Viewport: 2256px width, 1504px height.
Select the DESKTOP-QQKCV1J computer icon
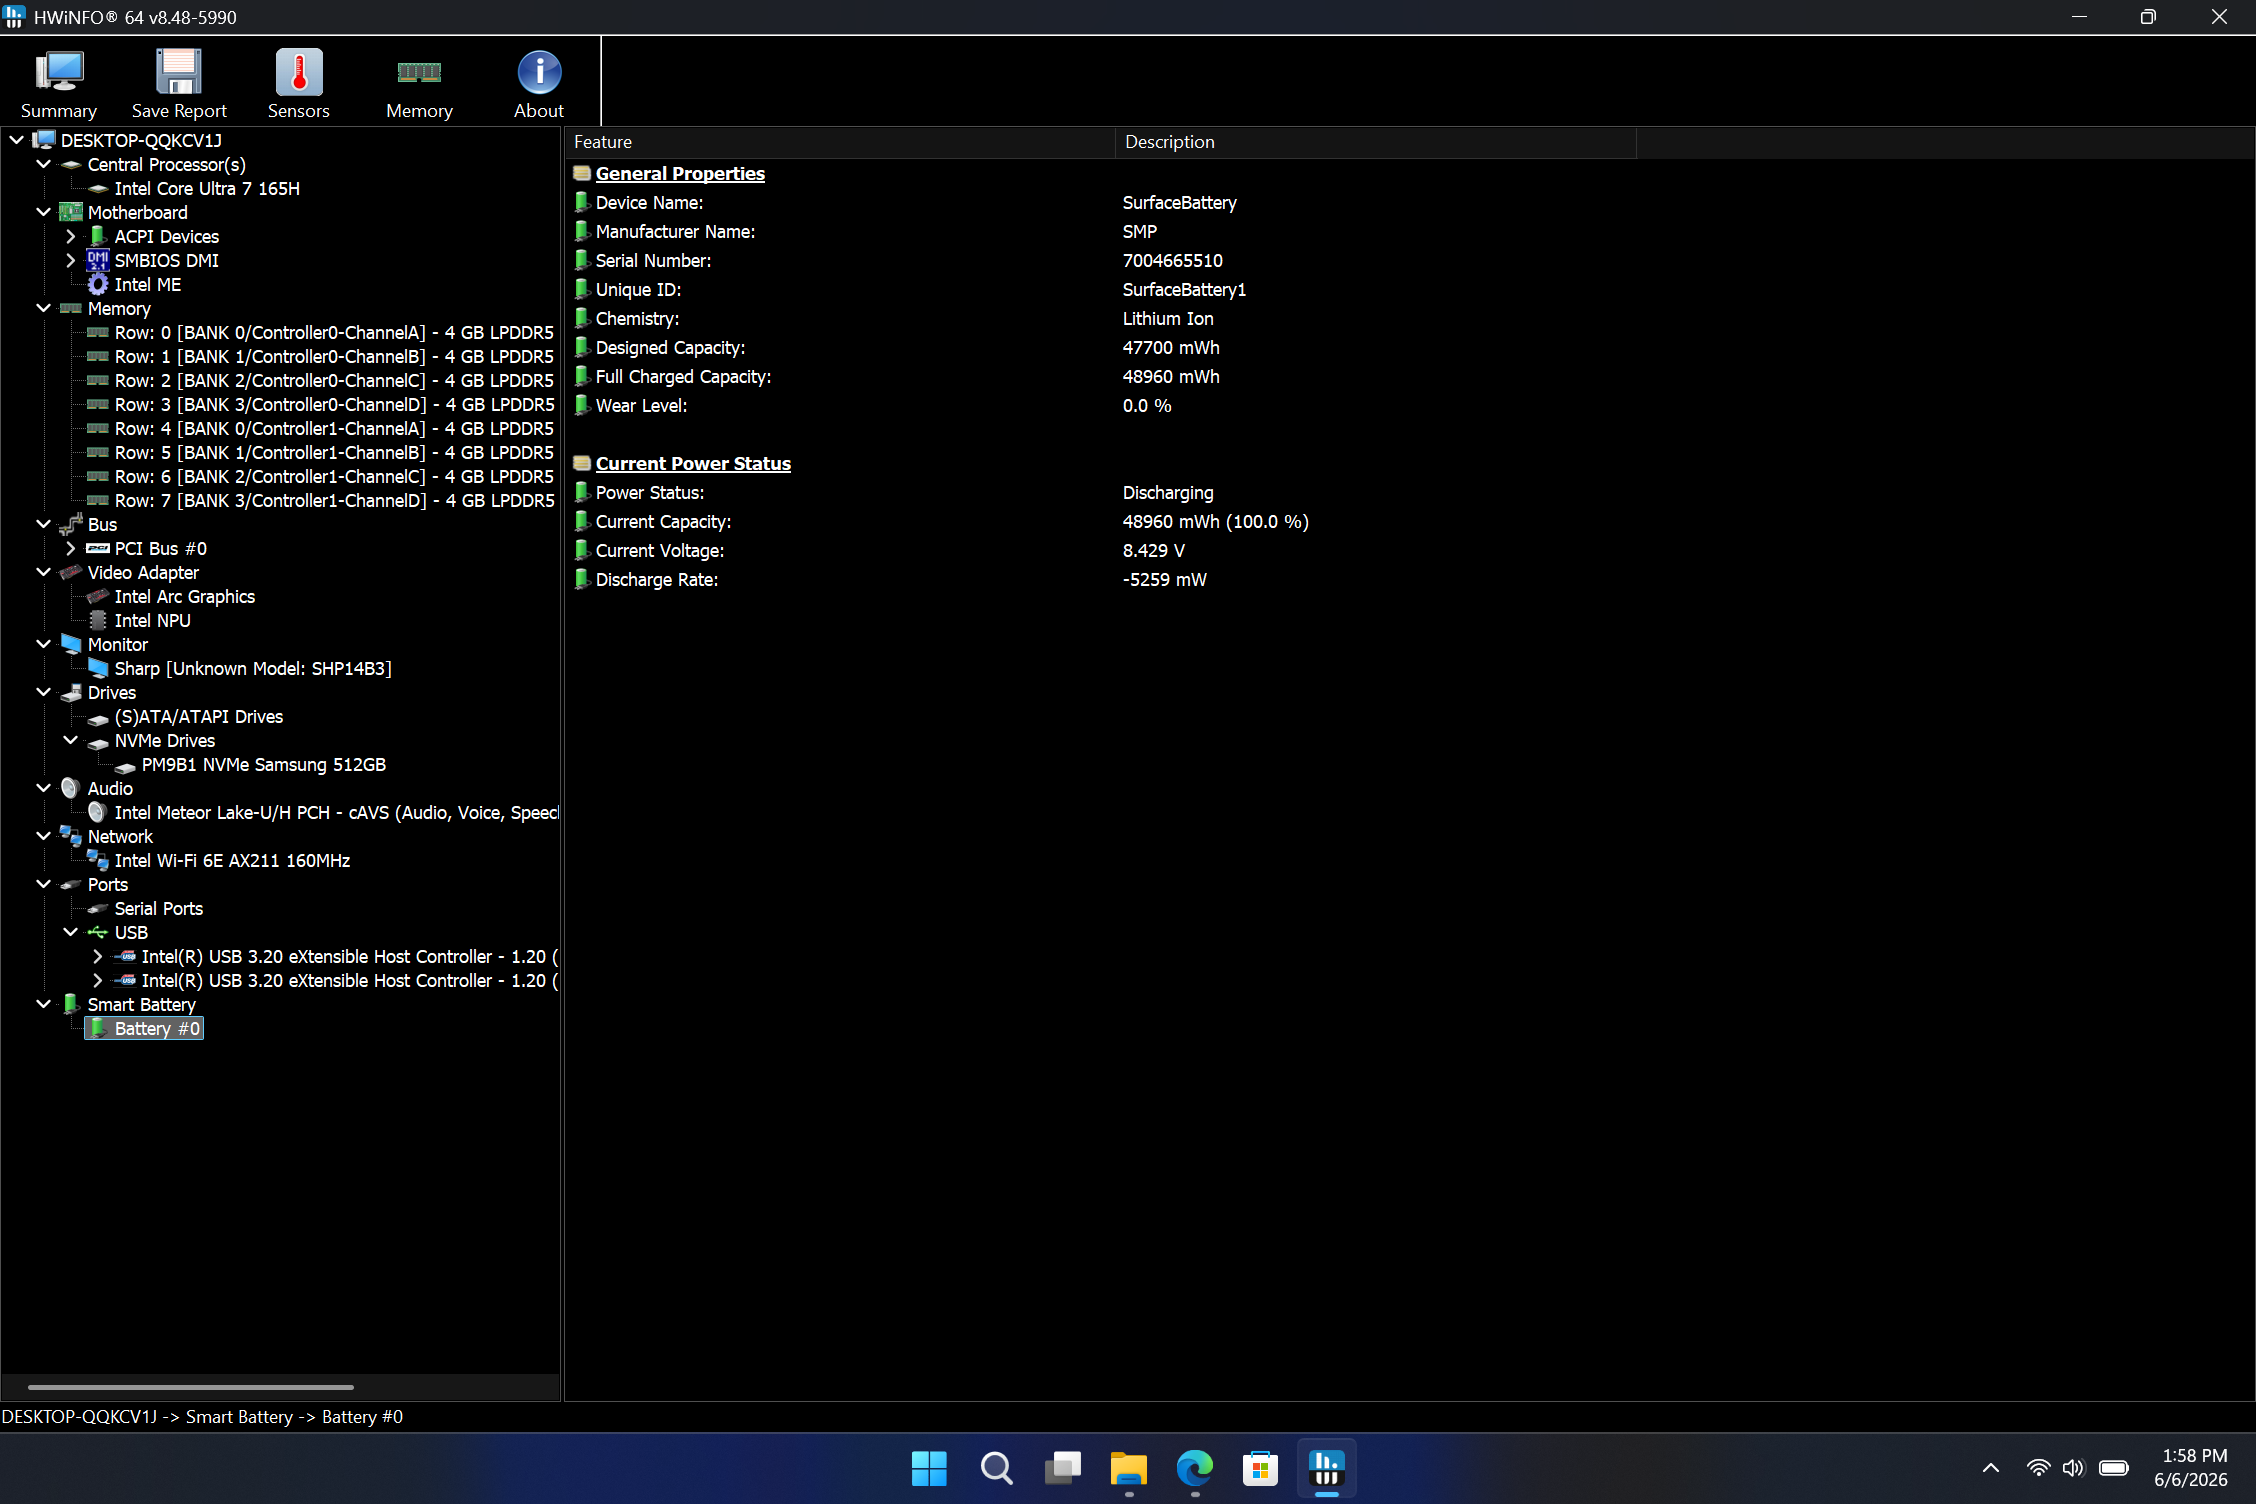44,140
